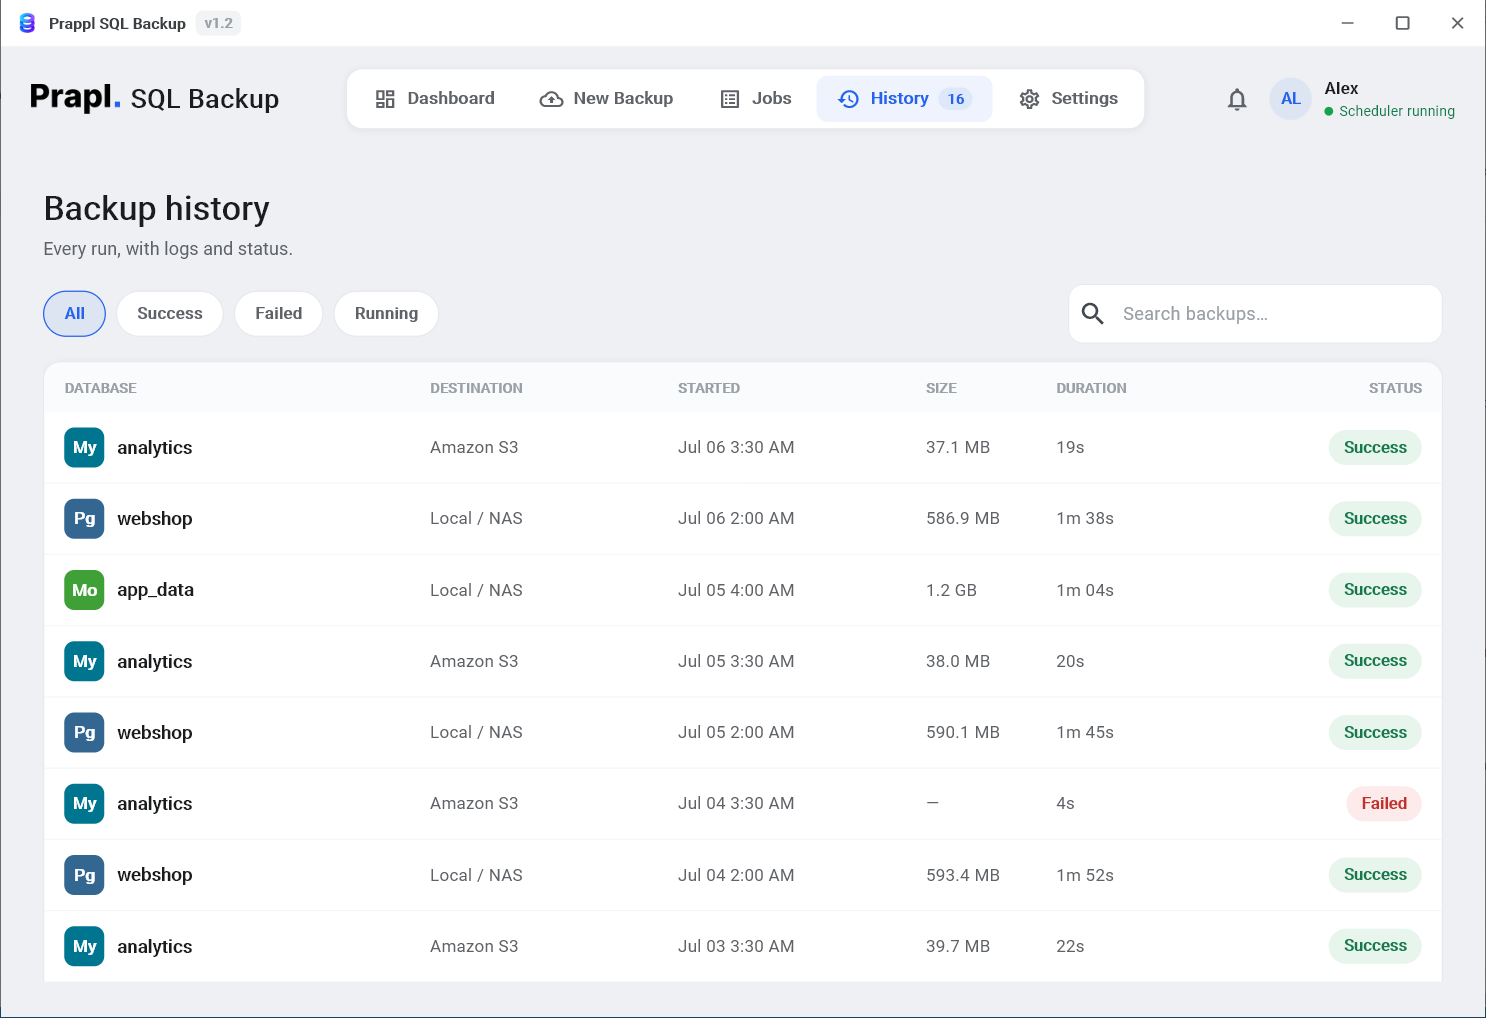Click the Failed status badge
The height and width of the screenshot is (1018, 1486).
pos(1384,804)
